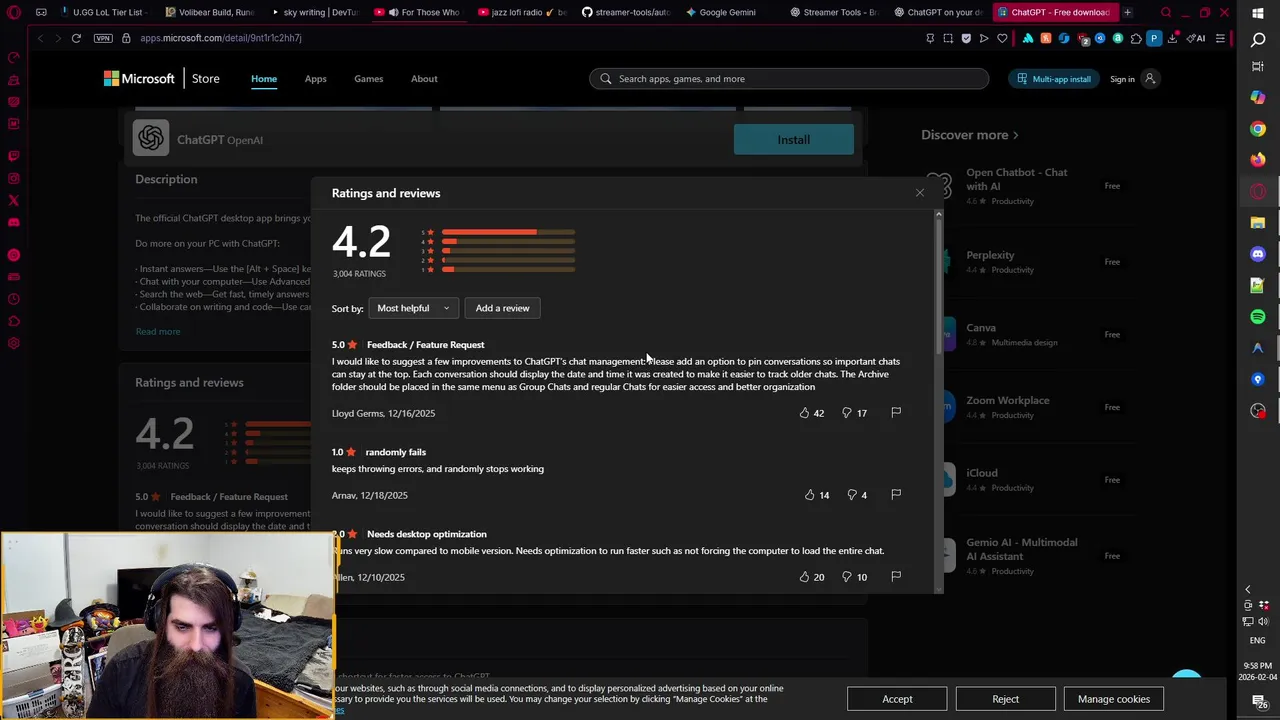The image size is (1280, 720).
Task: Open browser downloads icon
Action: [x=1172, y=38]
